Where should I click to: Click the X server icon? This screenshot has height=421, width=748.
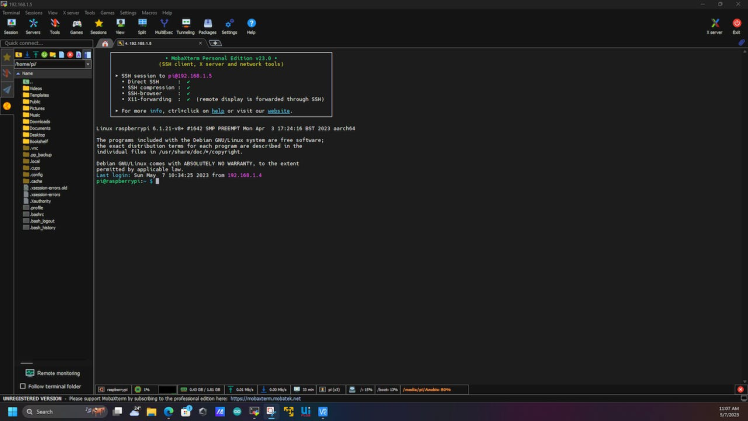click(714, 25)
